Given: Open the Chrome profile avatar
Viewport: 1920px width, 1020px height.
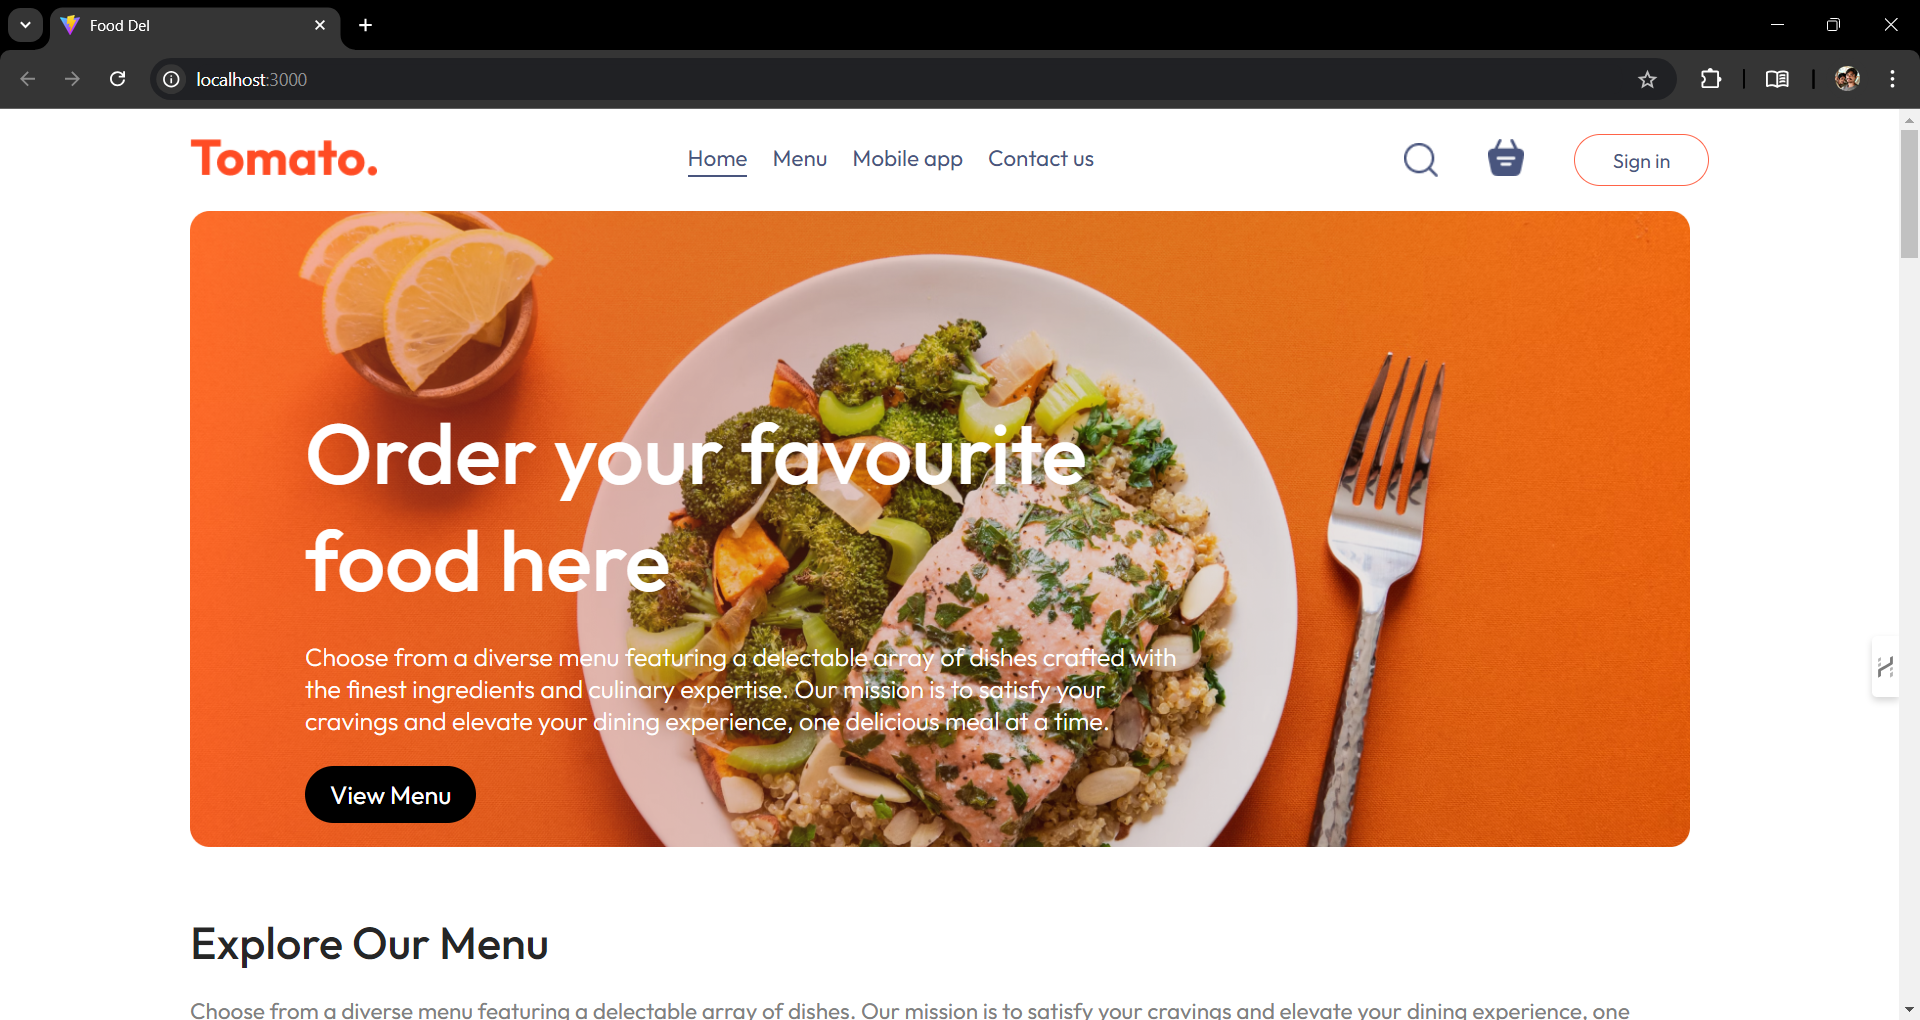Looking at the screenshot, I should pos(1847,79).
